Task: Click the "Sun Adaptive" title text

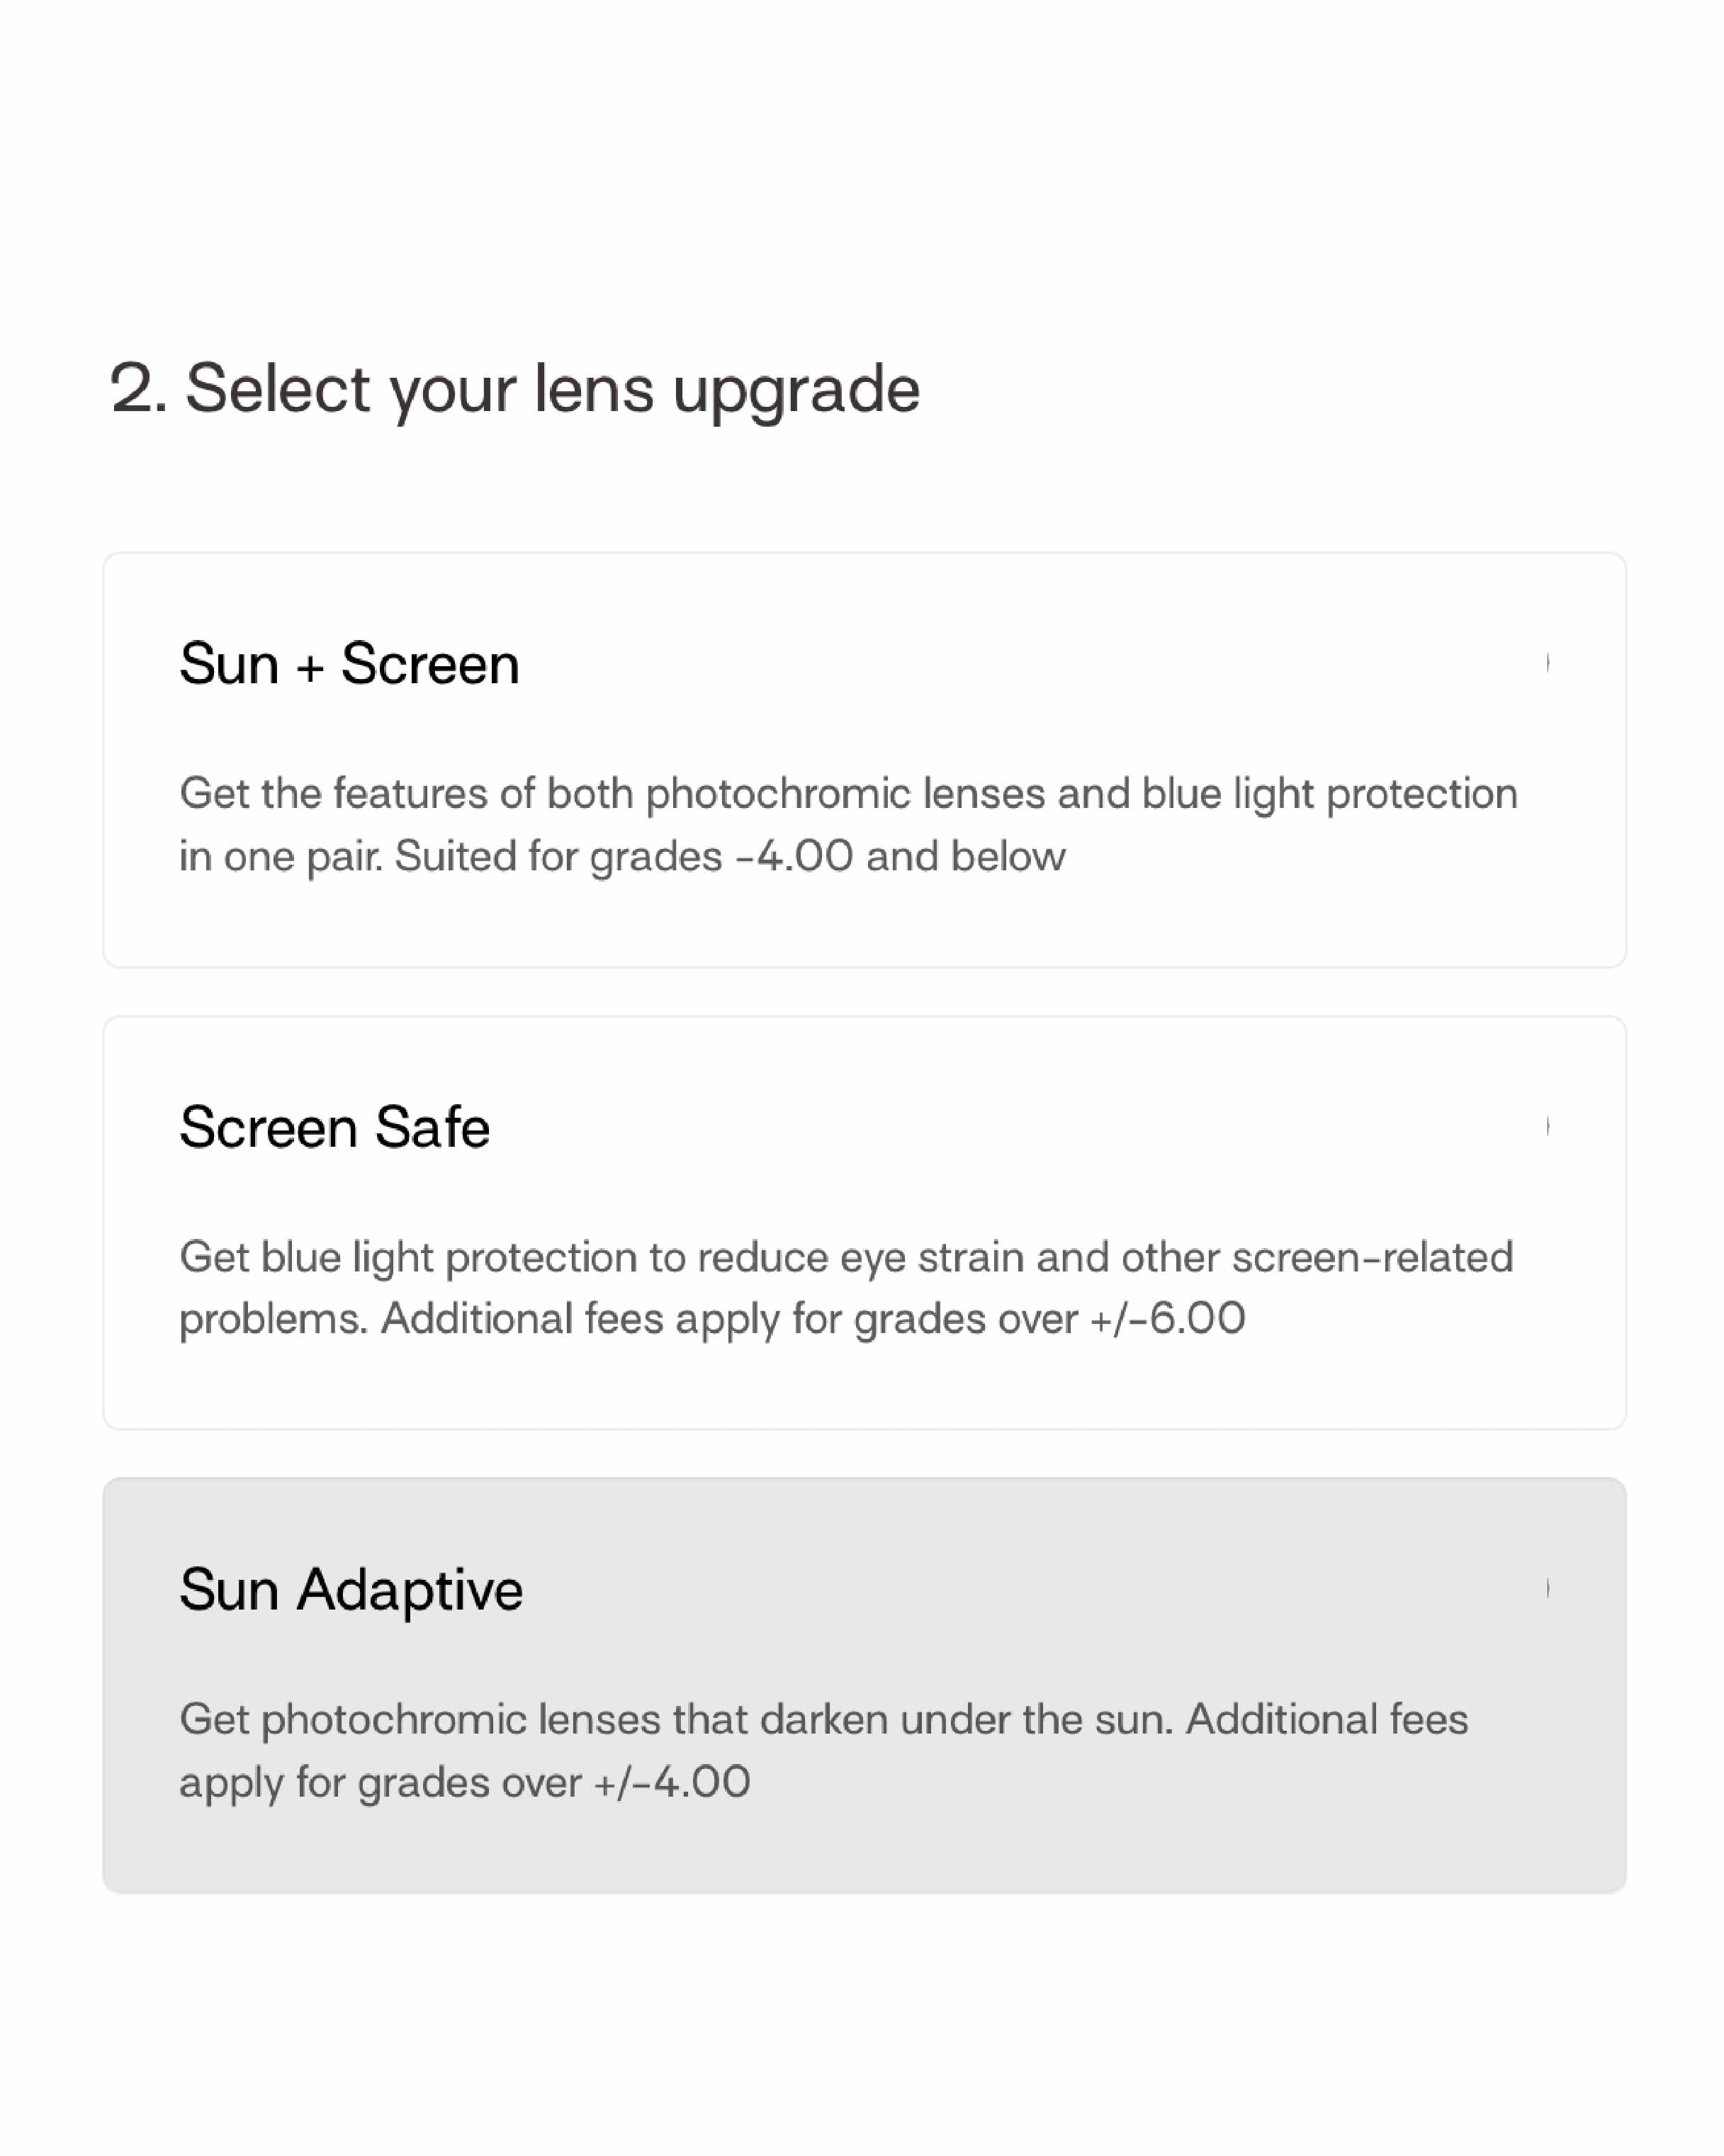Action: pos(350,1590)
